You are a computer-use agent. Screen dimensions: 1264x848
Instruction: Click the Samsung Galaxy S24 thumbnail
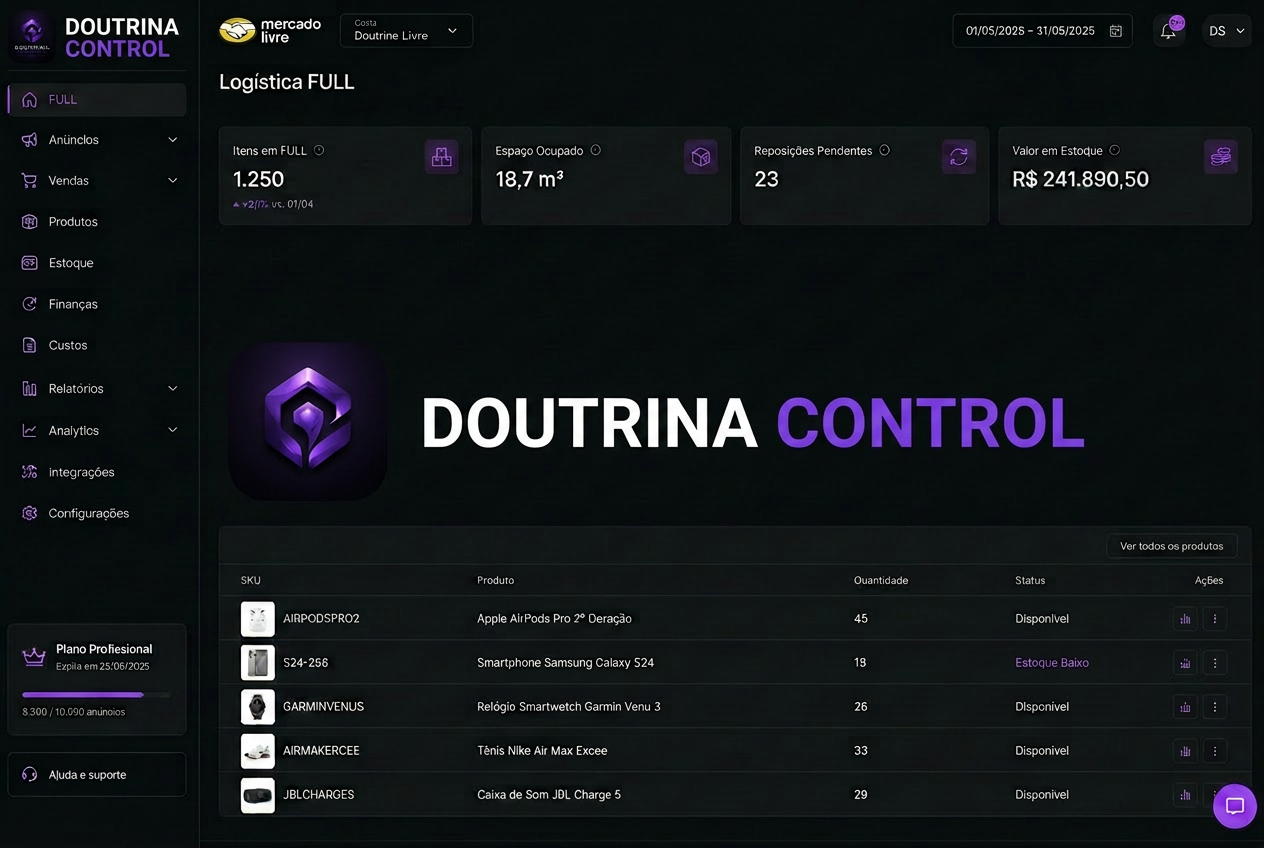[258, 663]
